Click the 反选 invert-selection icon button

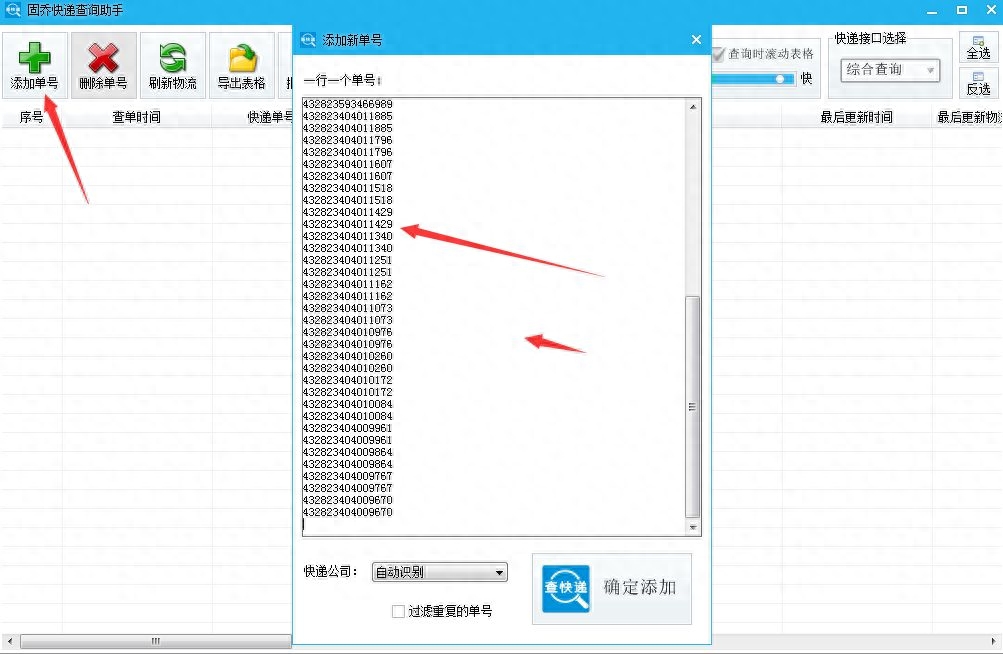(x=978, y=83)
